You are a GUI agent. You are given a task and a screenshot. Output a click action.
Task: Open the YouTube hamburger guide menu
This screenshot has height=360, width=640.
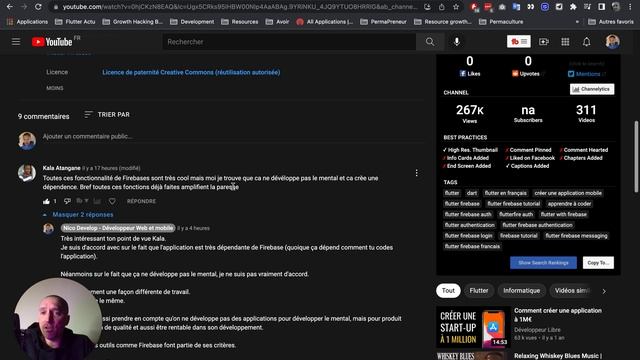(x=16, y=42)
